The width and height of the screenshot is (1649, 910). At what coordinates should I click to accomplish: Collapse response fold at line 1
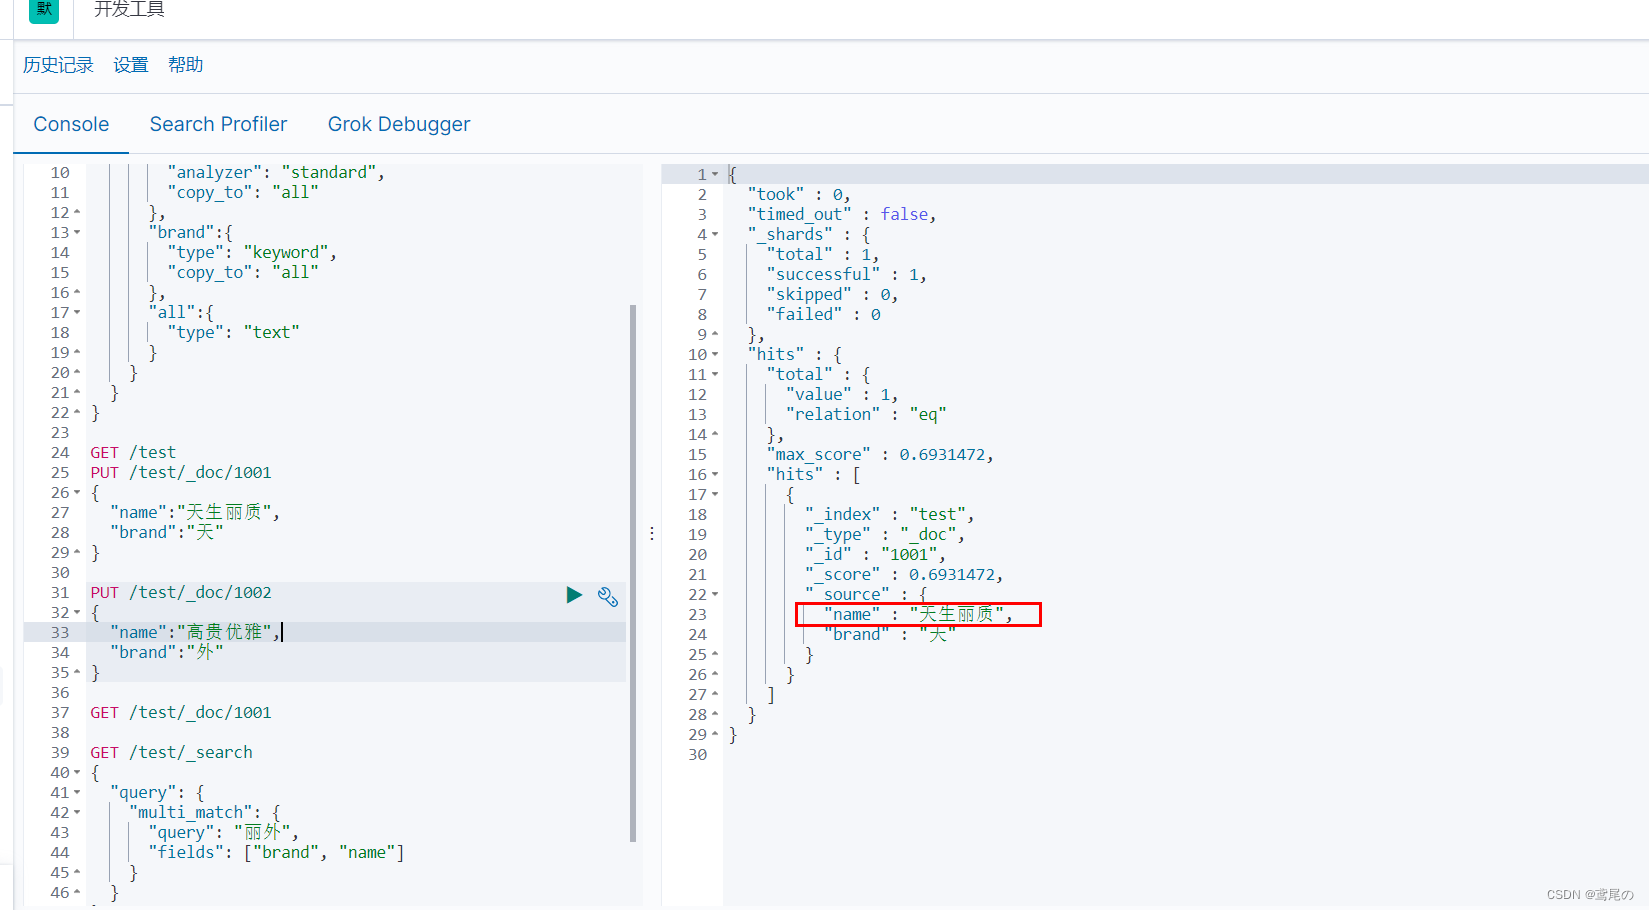[715, 174]
